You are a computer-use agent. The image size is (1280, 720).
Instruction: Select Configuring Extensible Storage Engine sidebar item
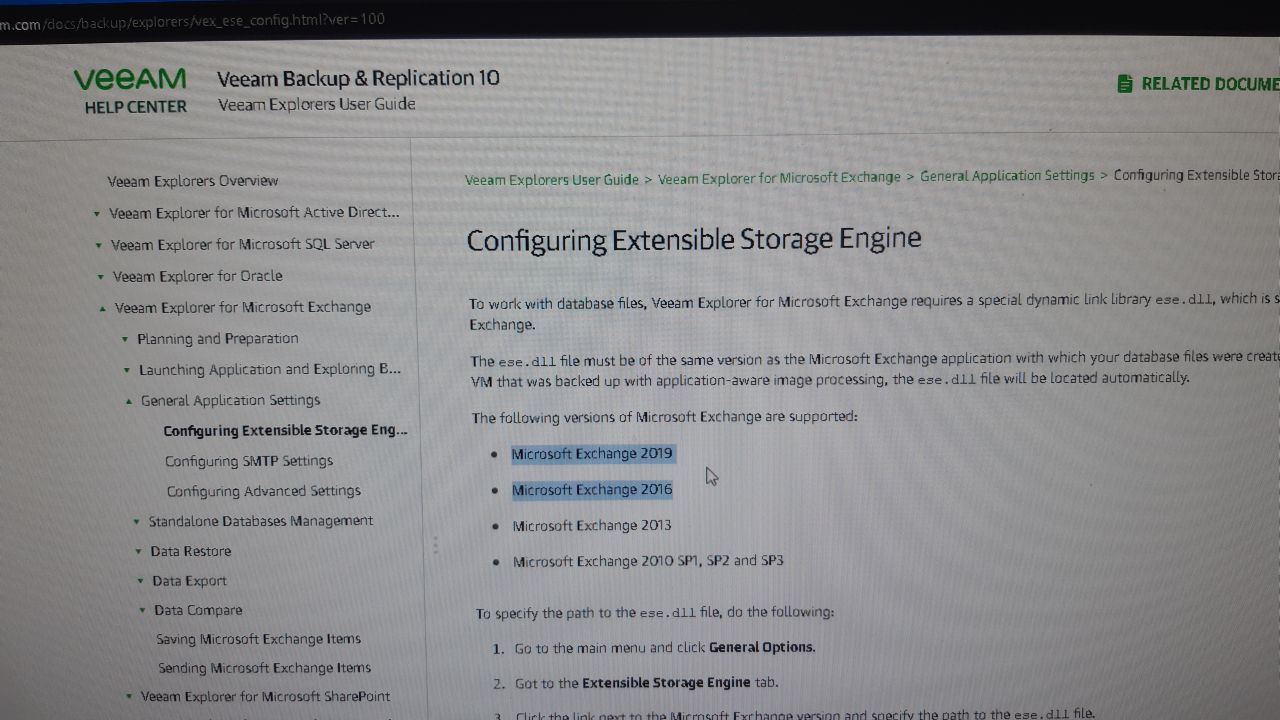286,431
